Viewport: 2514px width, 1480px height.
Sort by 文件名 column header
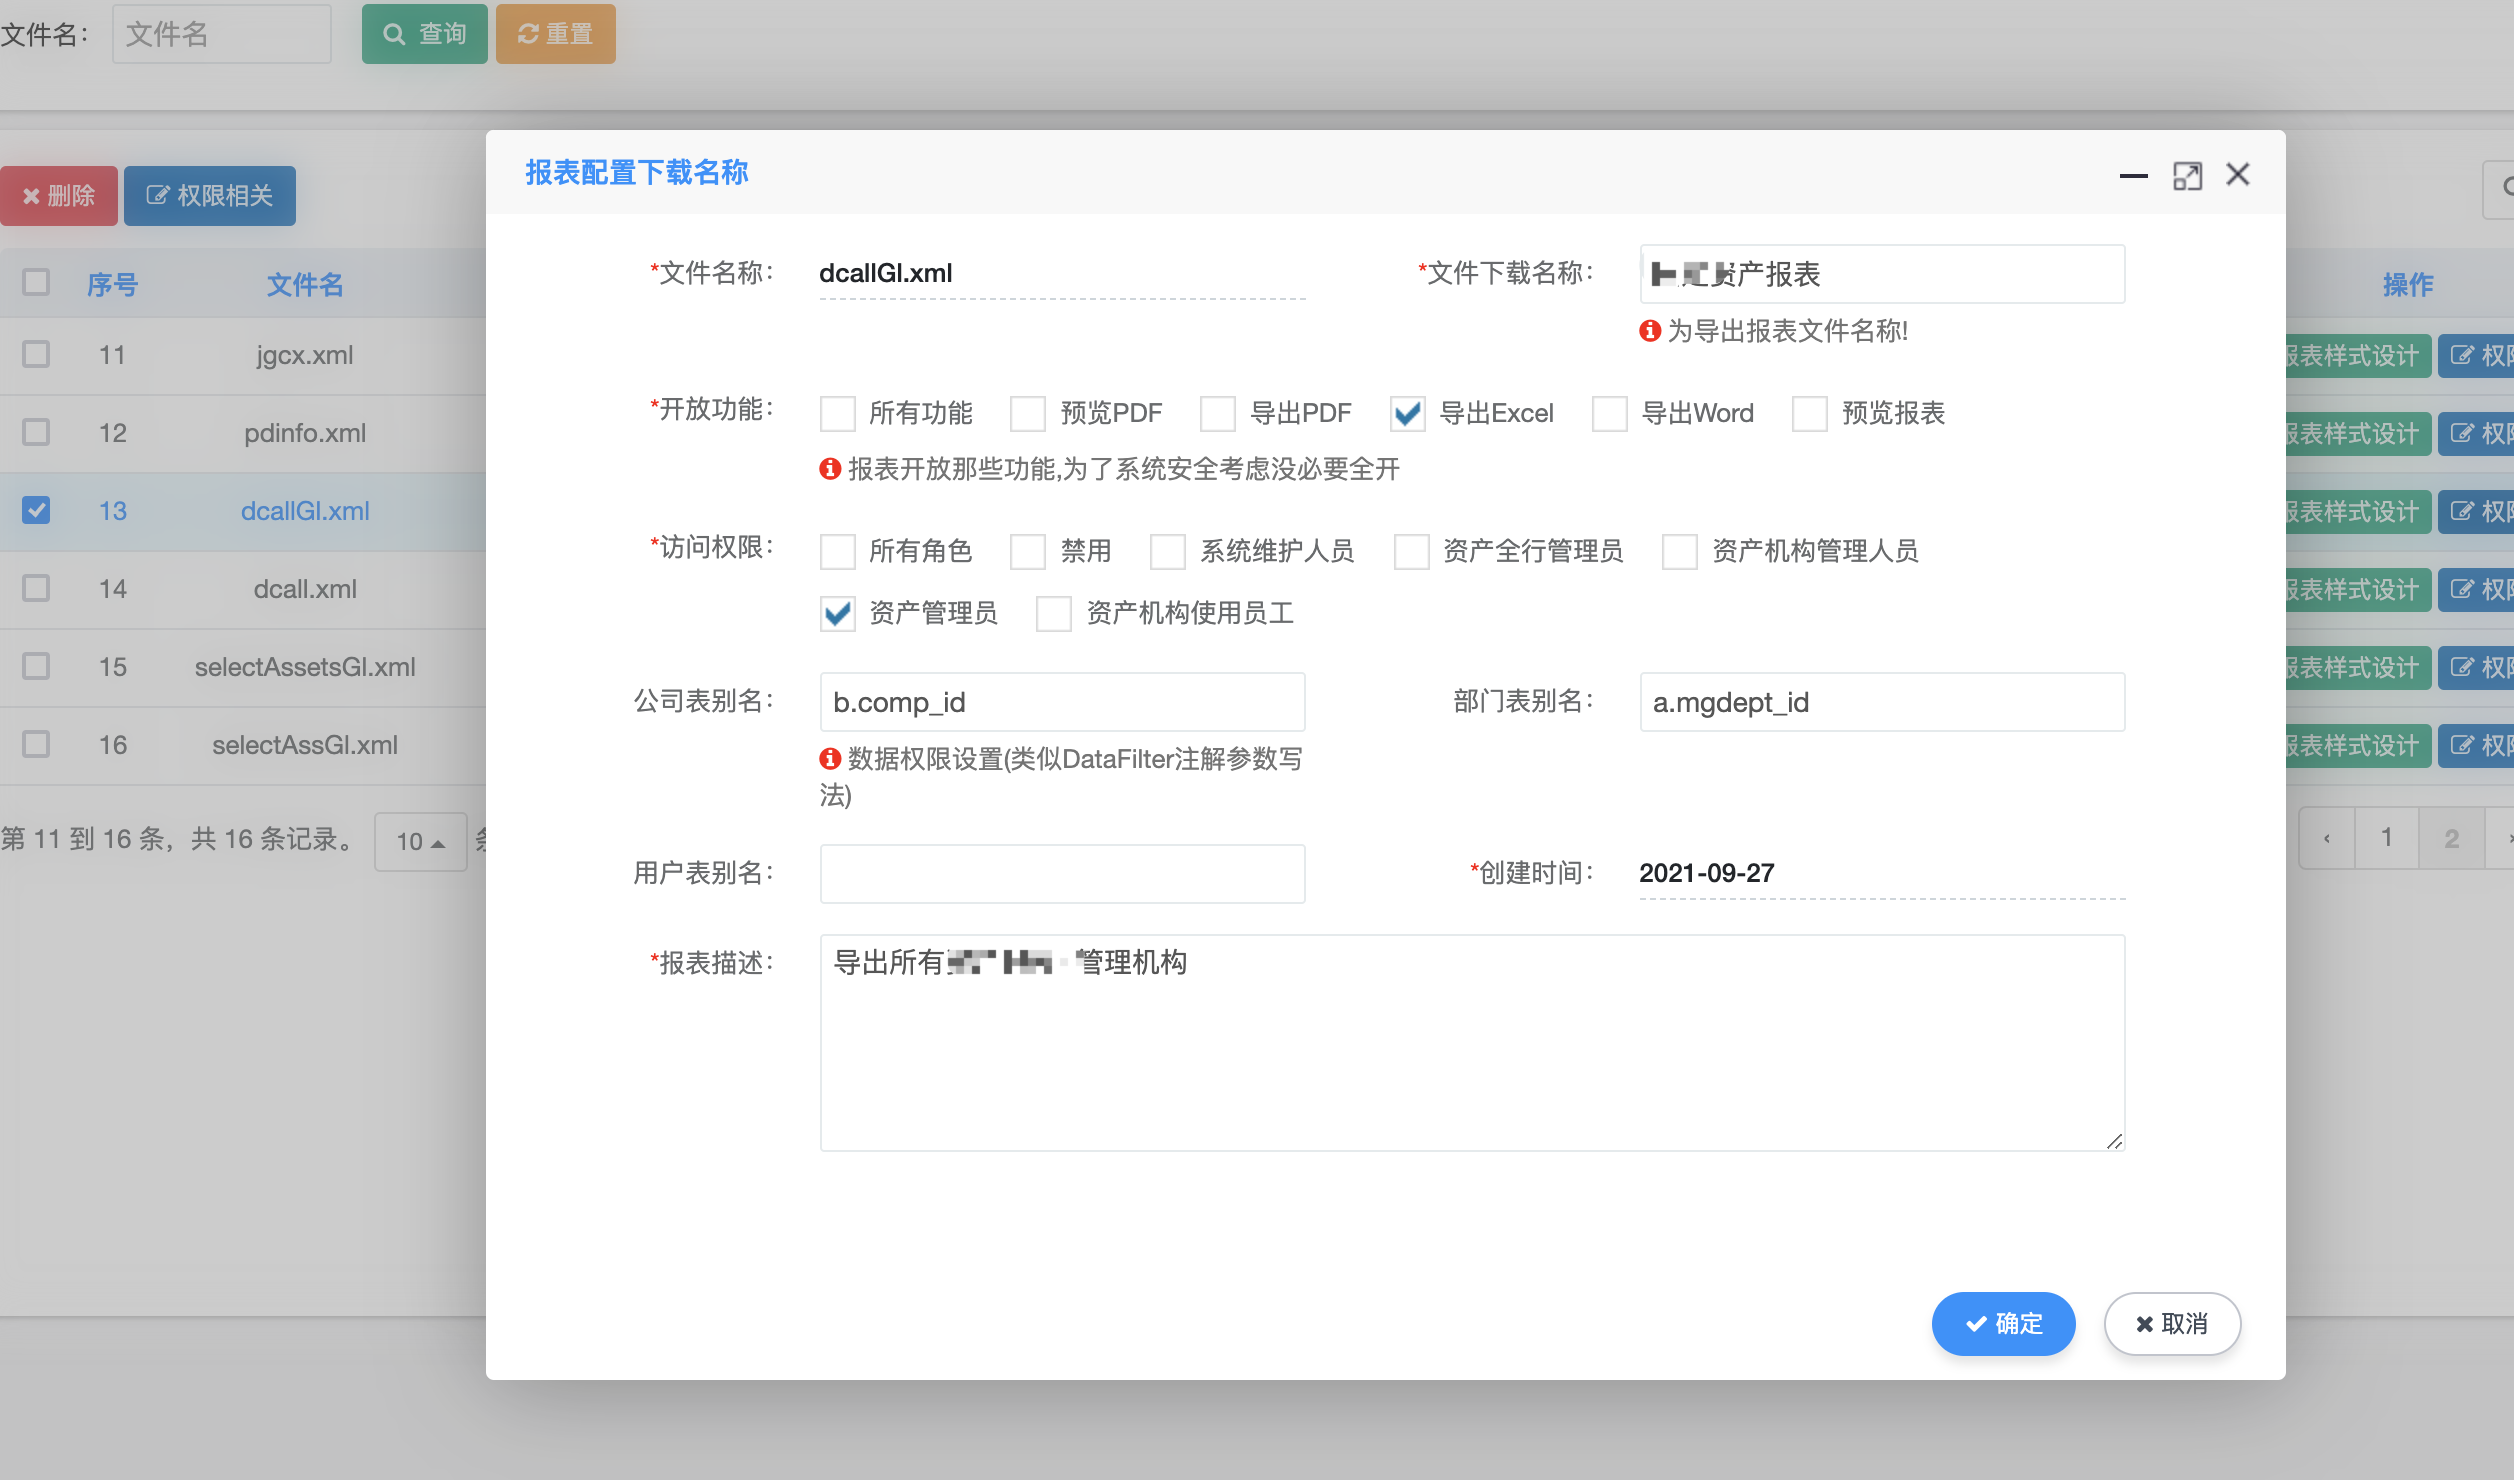(305, 285)
